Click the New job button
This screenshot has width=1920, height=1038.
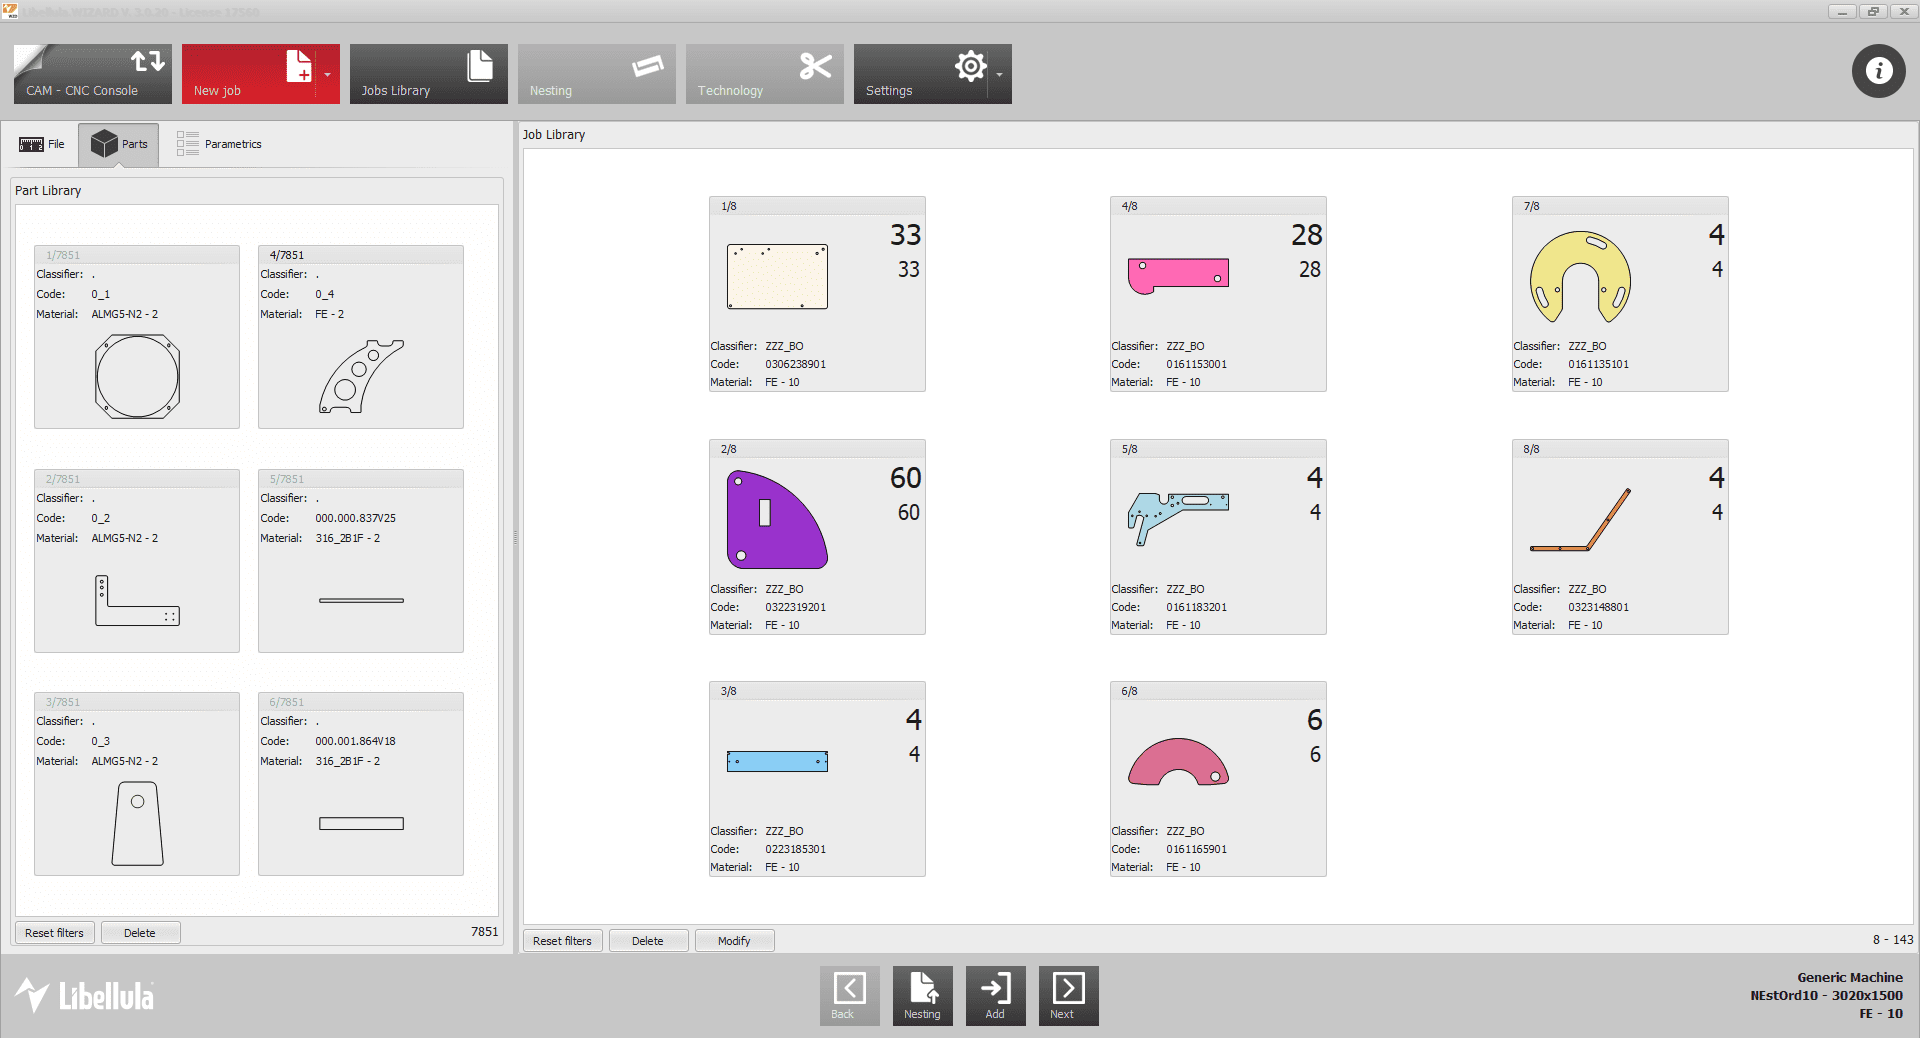click(x=248, y=74)
